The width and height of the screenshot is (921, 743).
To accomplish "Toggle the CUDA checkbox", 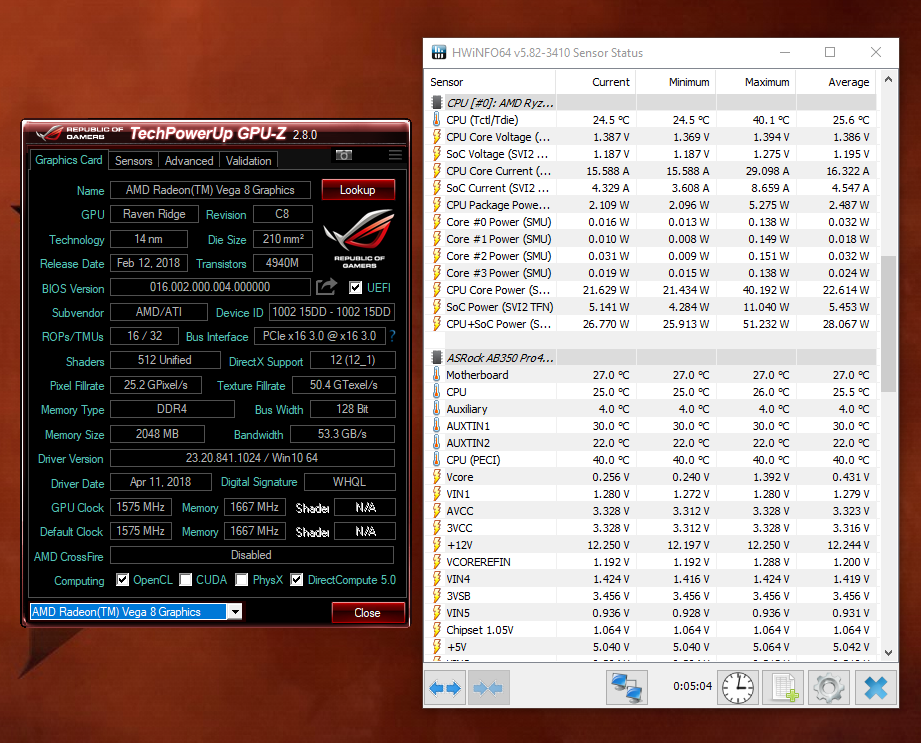I will tap(186, 580).
